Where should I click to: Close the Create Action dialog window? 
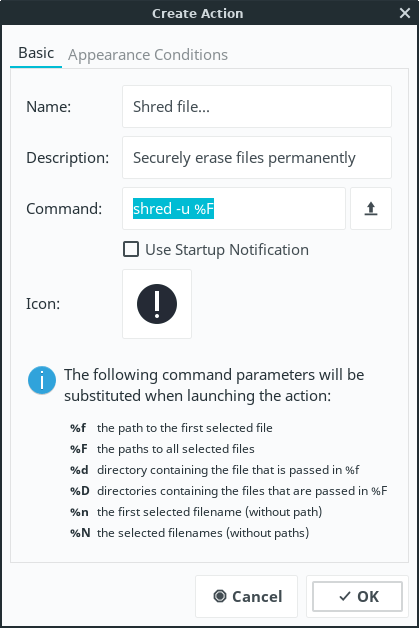405,13
